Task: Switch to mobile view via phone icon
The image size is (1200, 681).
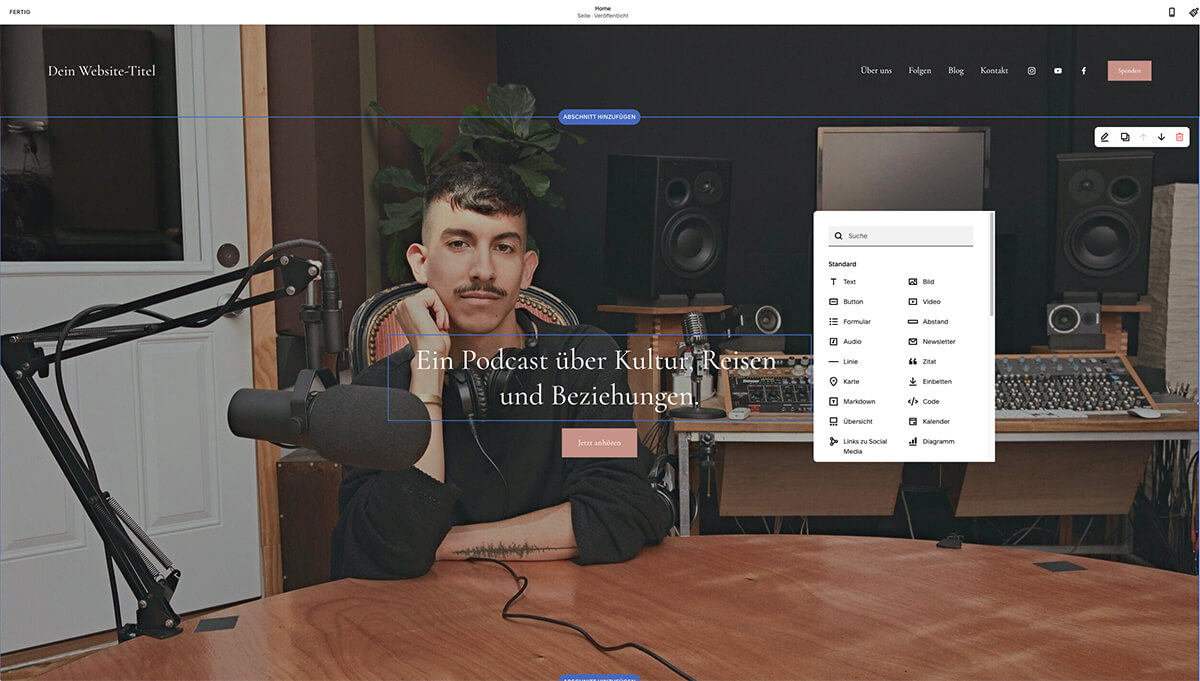Action: [1172, 12]
